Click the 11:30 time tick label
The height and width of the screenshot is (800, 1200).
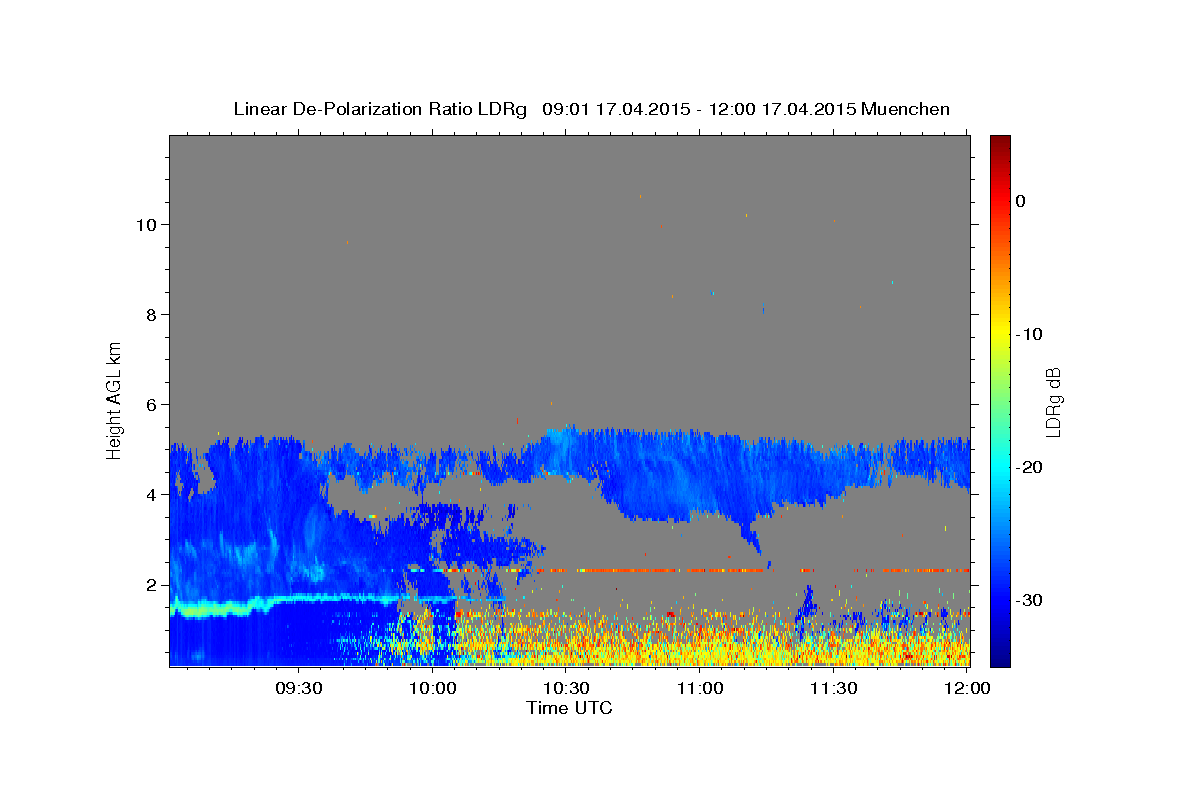pos(834,689)
